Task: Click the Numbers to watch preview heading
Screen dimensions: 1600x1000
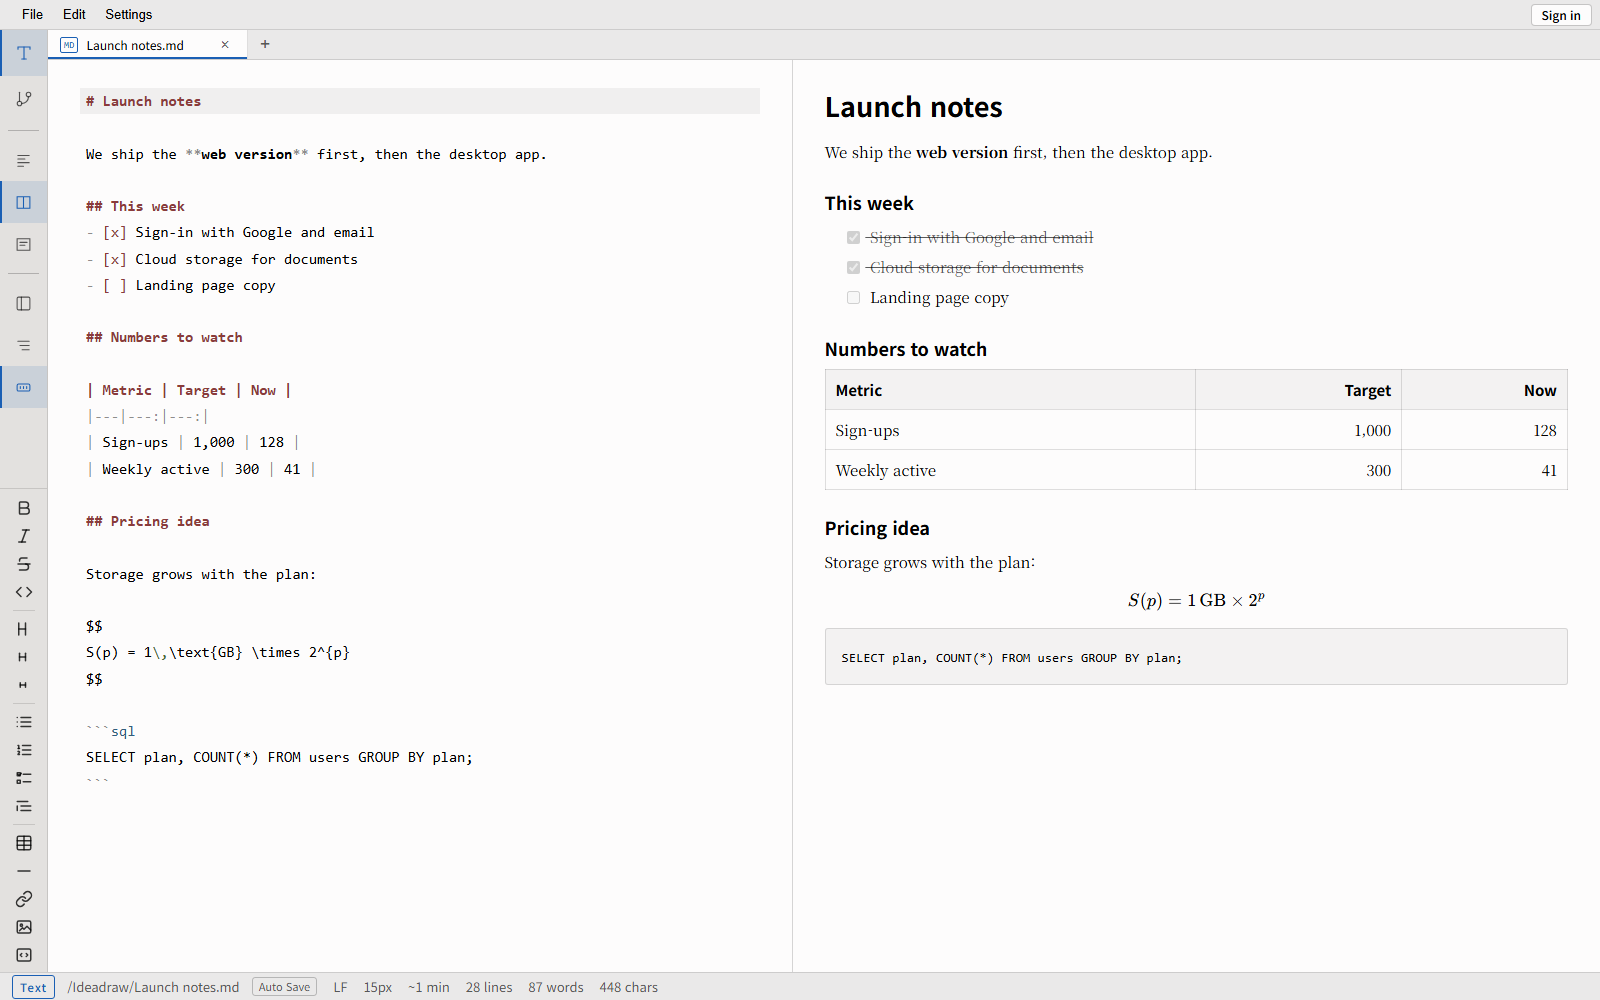Action: click(x=905, y=349)
